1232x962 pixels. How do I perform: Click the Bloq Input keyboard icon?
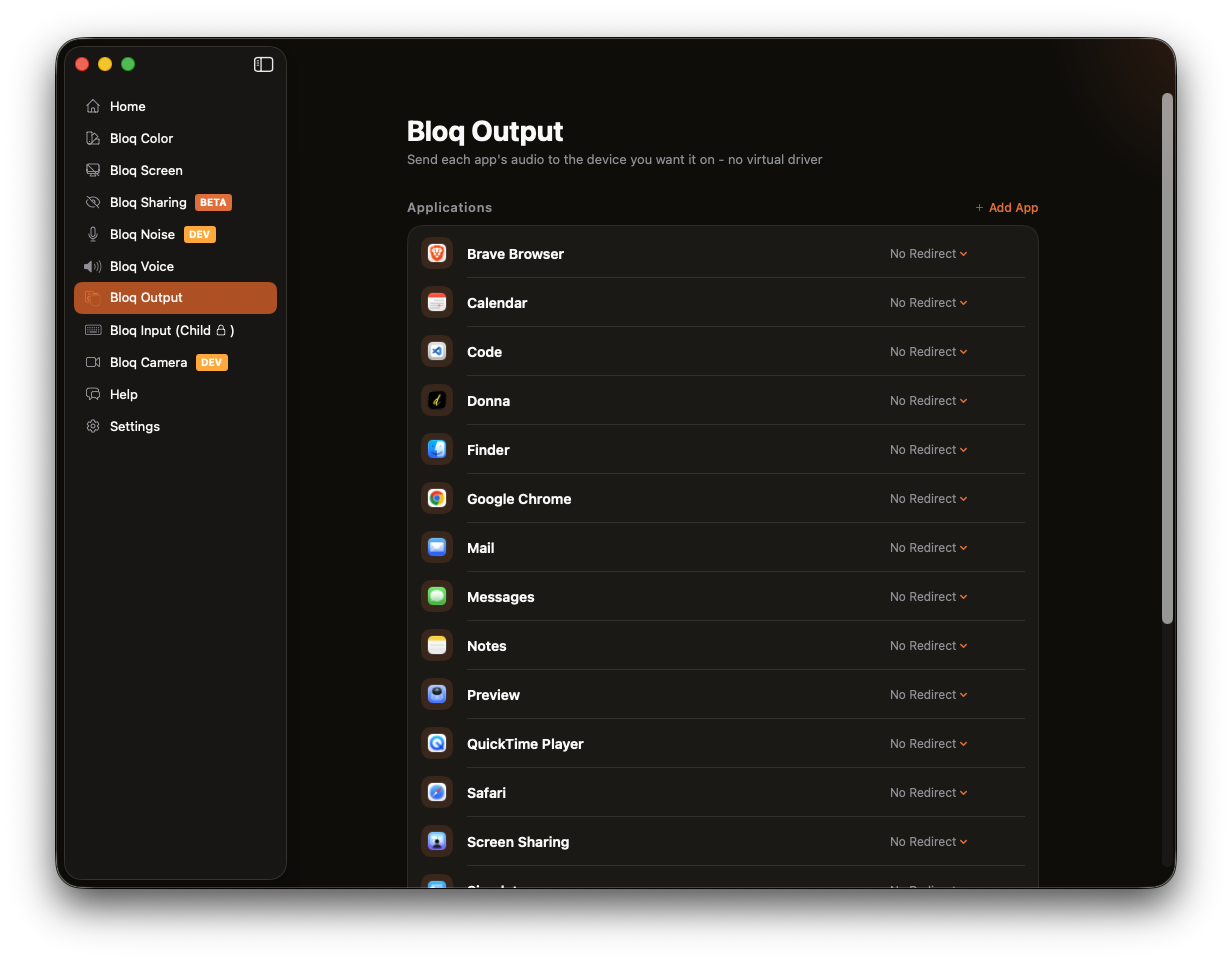tap(93, 330)
